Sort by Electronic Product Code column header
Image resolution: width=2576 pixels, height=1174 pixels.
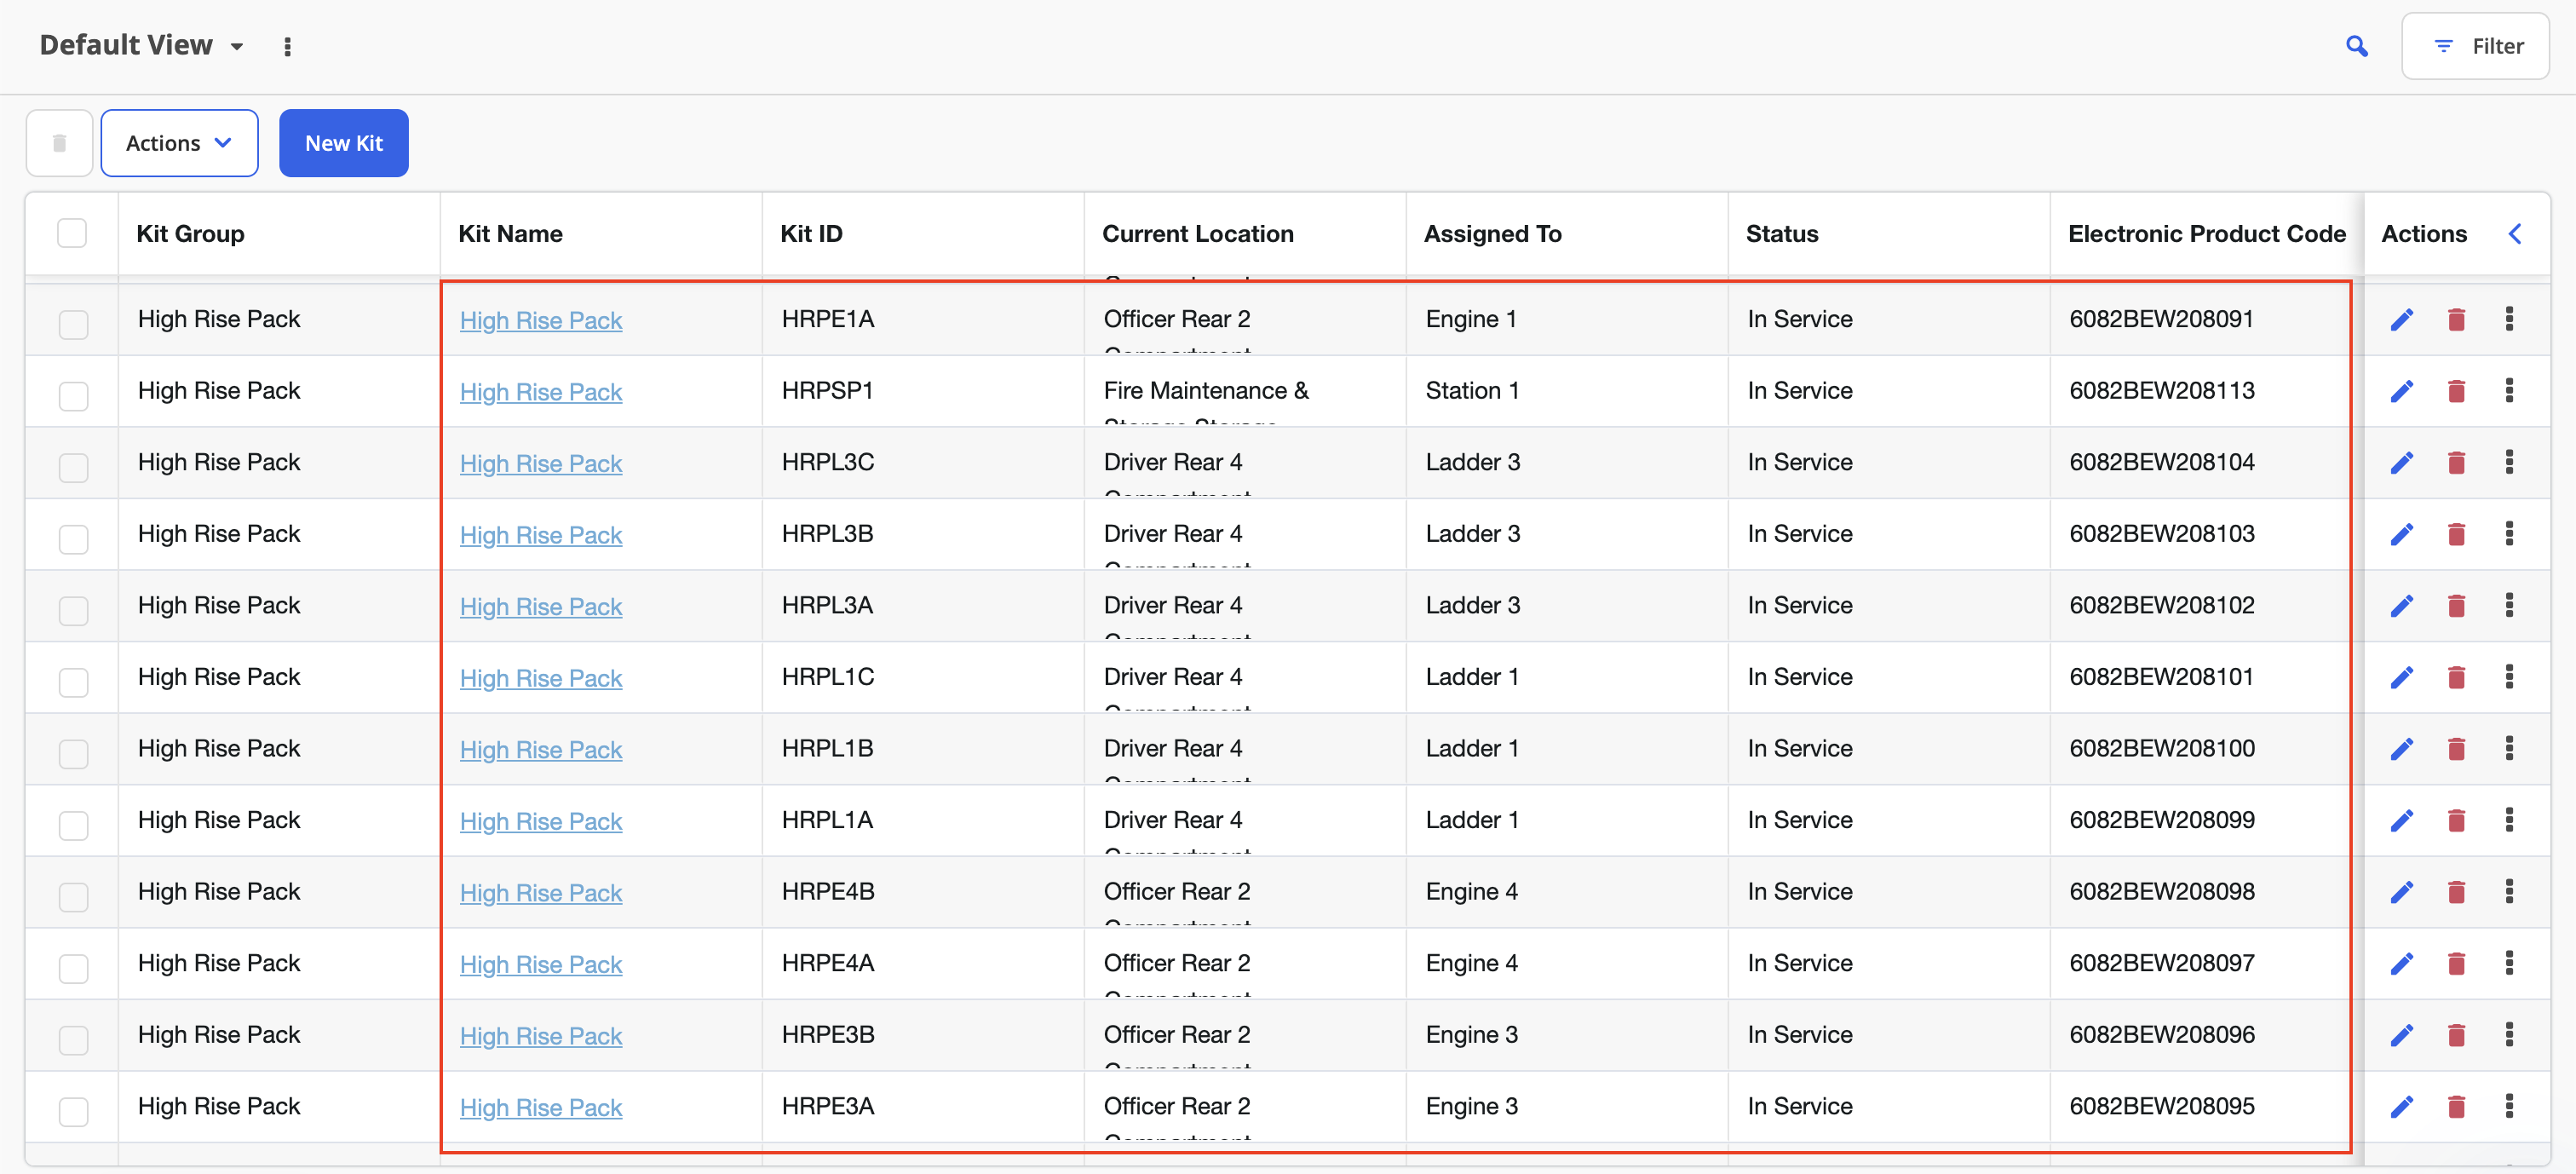[2206, 234]
